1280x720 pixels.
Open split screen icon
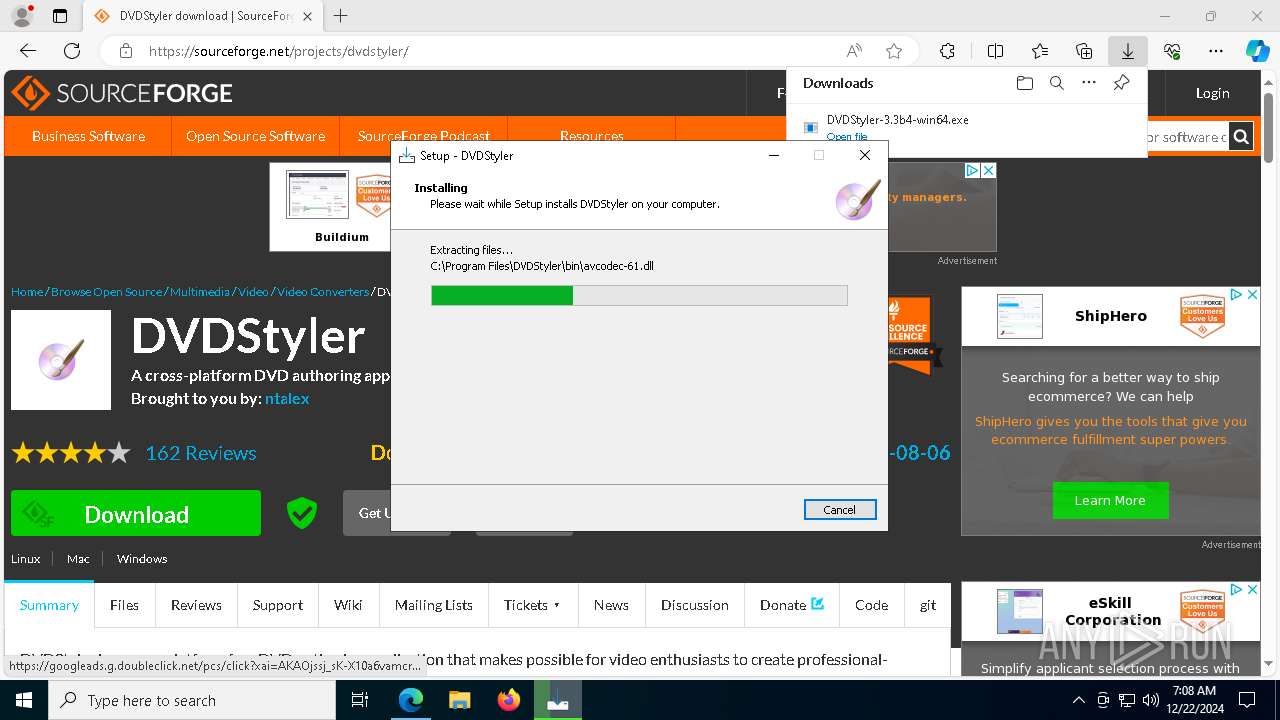(x=995, y=51)
